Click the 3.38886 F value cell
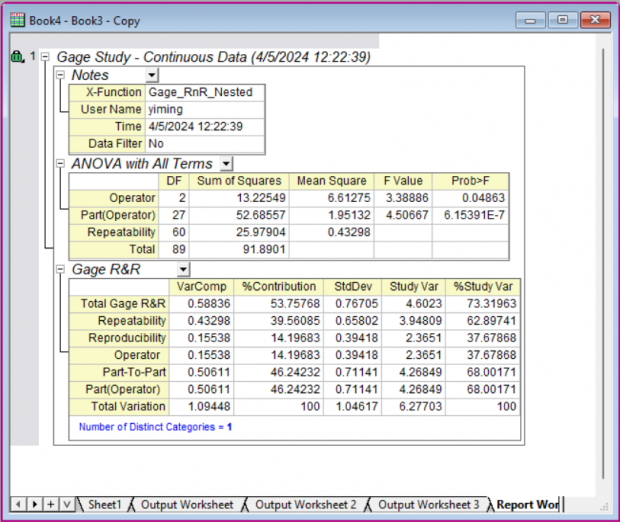 point(403,198)
